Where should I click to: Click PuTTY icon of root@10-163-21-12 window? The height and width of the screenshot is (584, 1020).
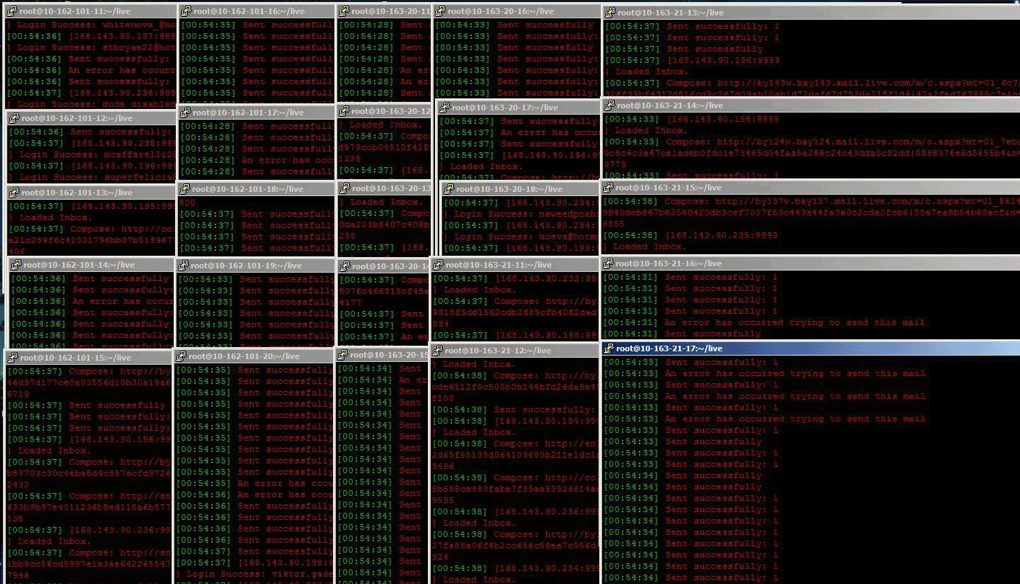[438, 351]
